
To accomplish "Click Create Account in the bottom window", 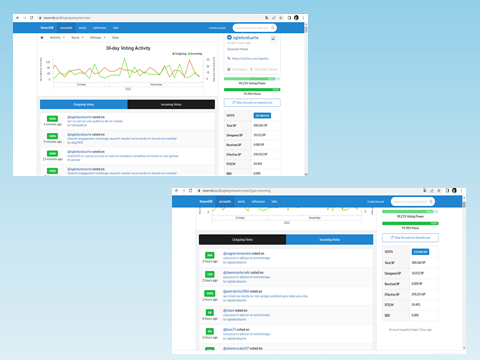I will click(376, 202).
